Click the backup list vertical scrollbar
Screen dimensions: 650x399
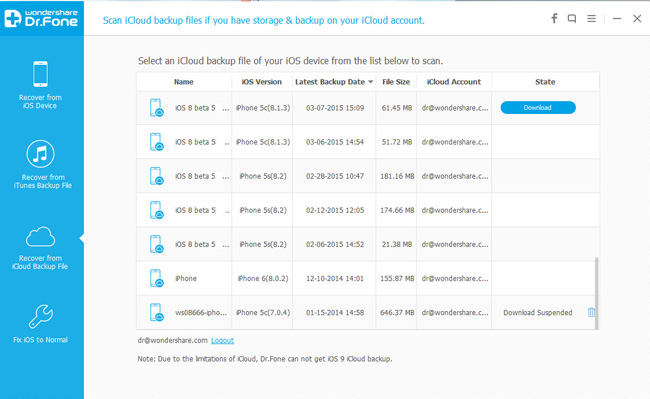[x=597, y=293]
